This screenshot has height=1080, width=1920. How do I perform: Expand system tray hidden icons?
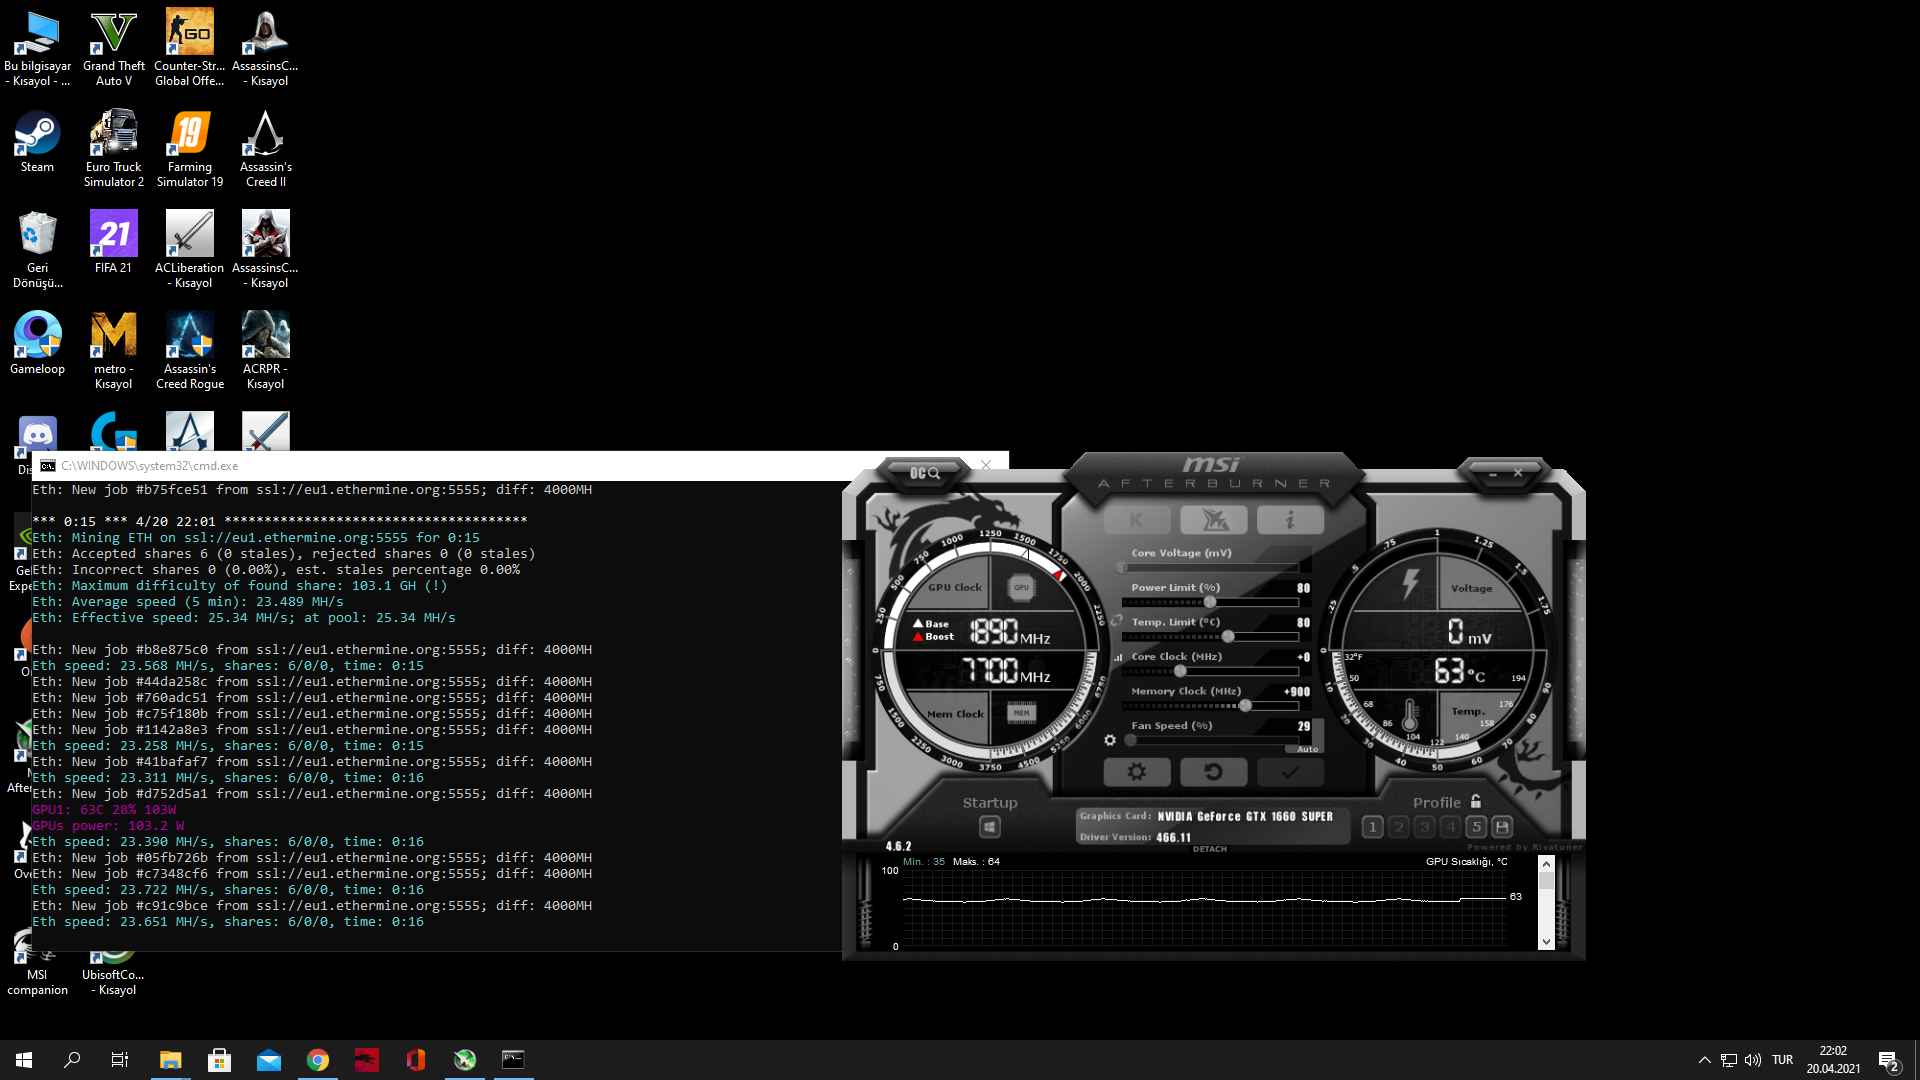click(x=1704, y=1060)
